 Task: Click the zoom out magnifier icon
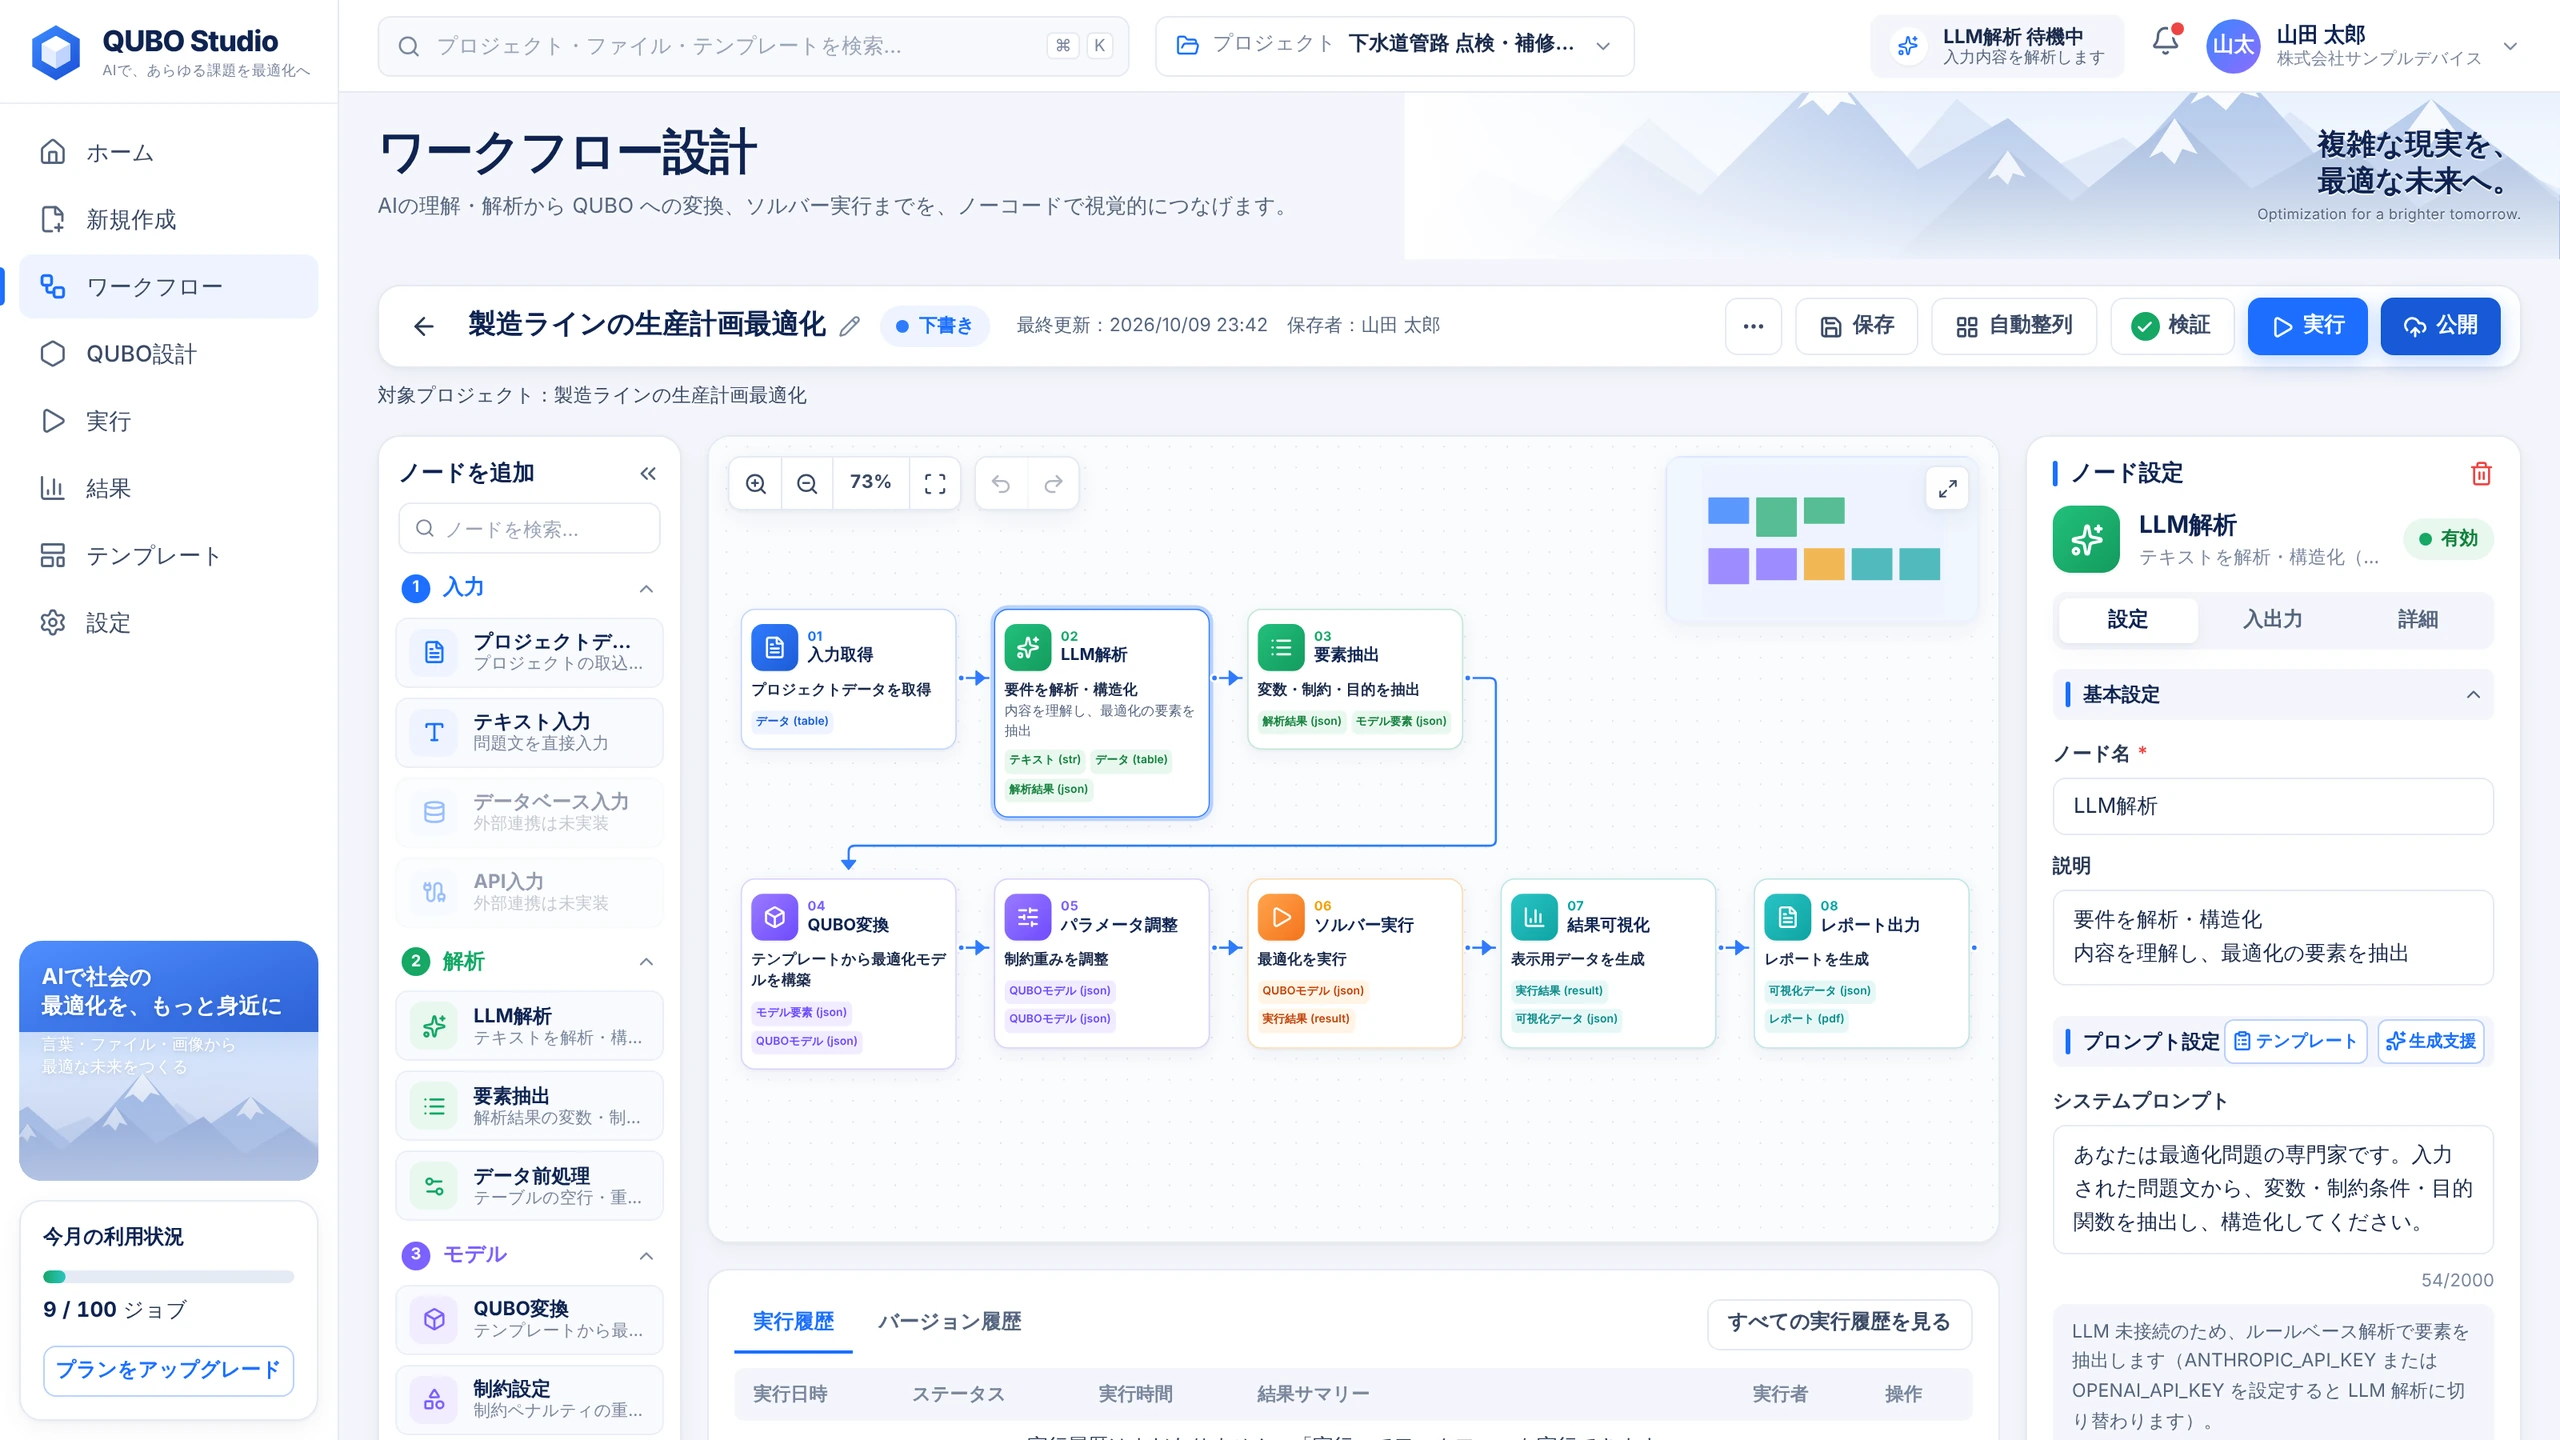[807, 484]
